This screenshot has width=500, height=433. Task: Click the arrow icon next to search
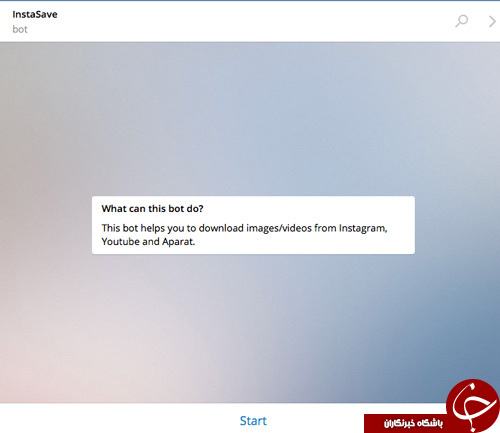pyautogui.click(x=492, y=21)
